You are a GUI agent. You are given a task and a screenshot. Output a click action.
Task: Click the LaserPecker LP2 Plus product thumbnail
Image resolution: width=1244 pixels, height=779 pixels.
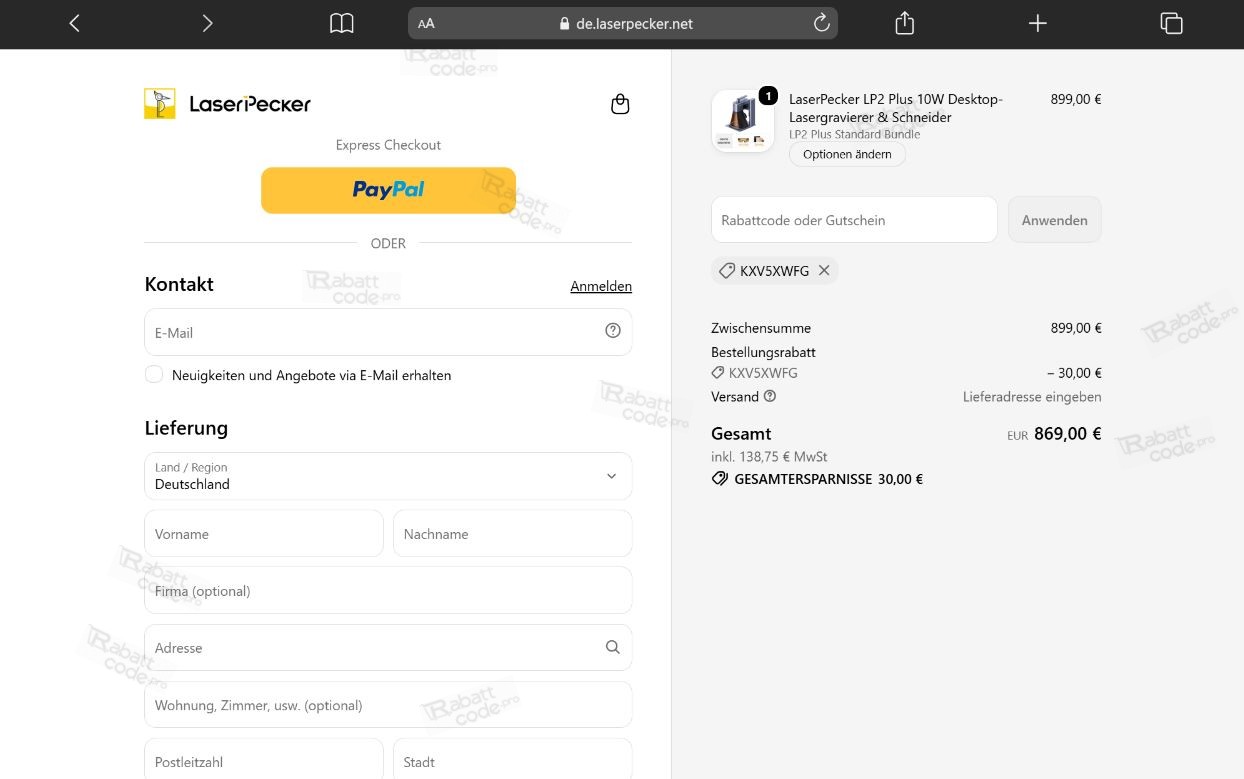[x=743, y=120]
